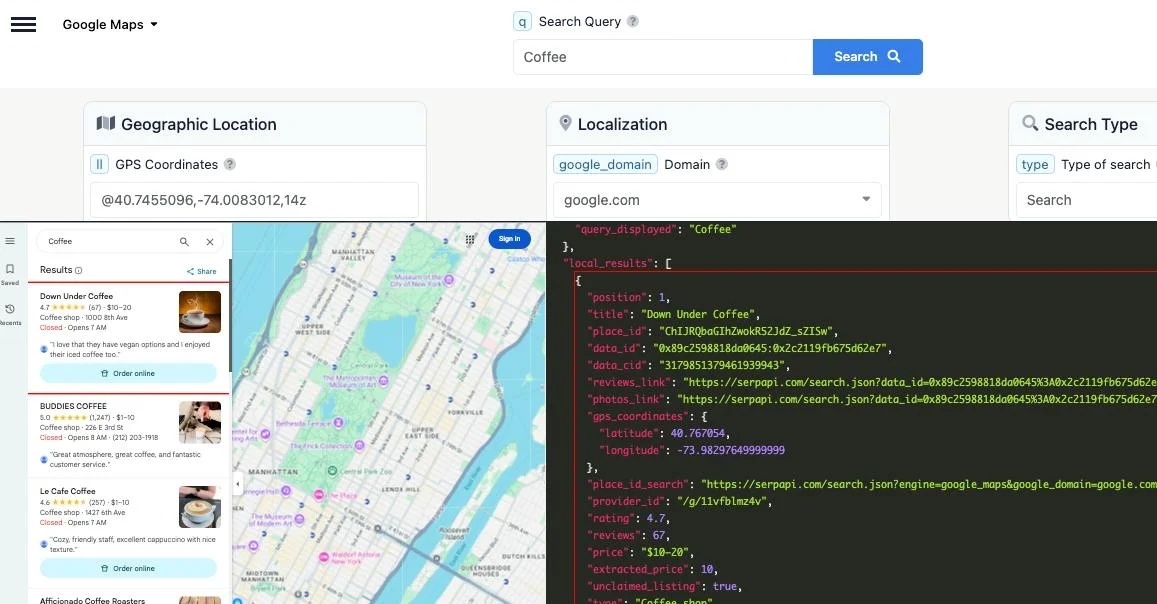Open the place_id_search URL in JSON

[929, 484]
